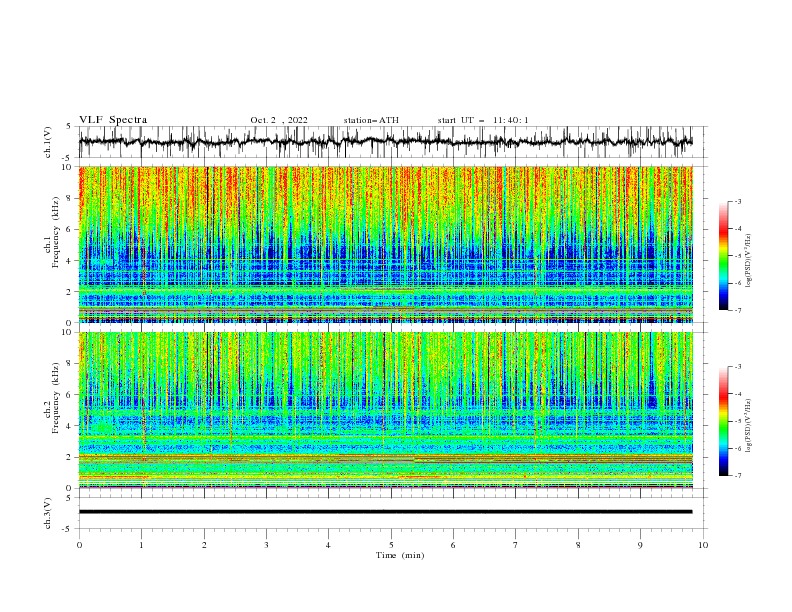Click the "ch.3(V)" axis label

(x=47, y=513)
